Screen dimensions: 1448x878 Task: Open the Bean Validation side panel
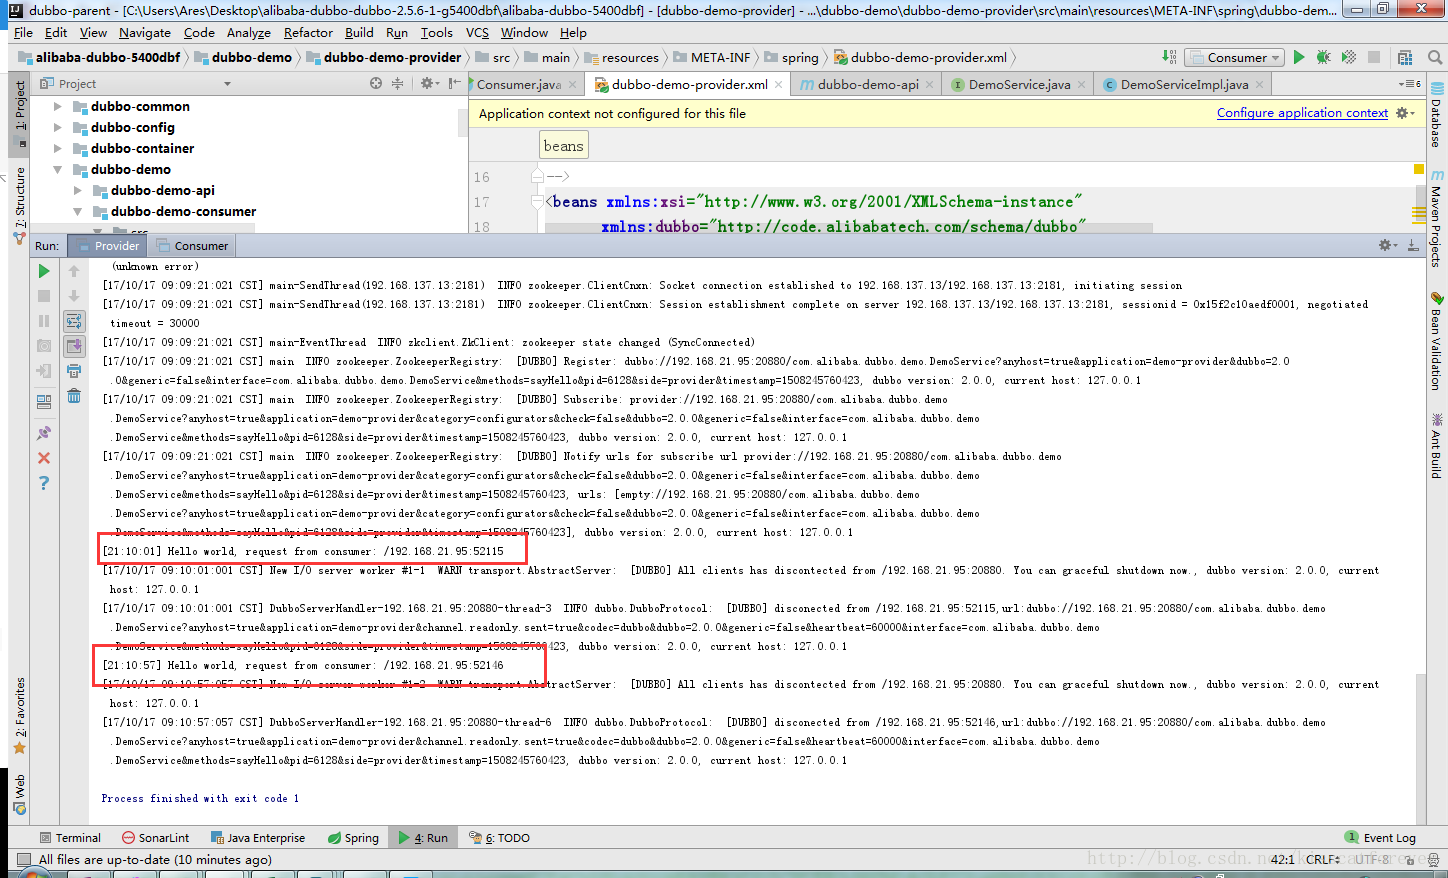[x=1437, y=341]
